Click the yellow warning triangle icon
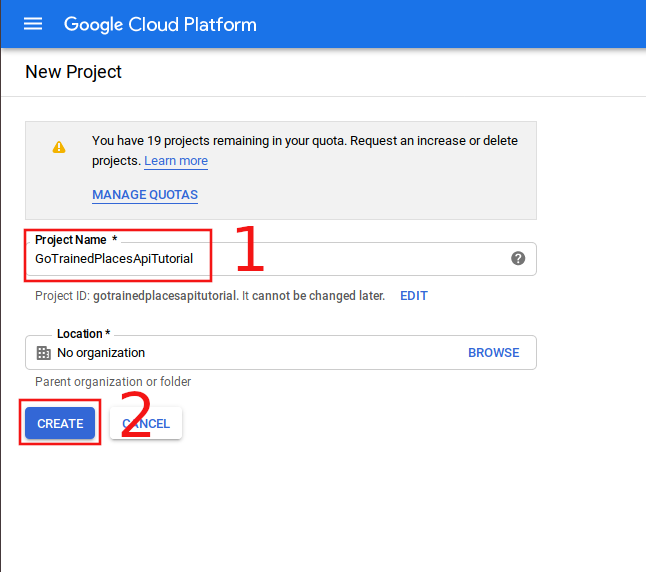 coord(59,147)
